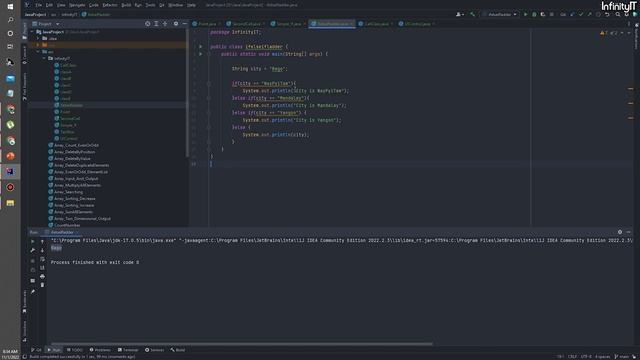Hide the Project panel with minus icon
The width and height of the screenshot is (640, 360).
pos(184,24)
